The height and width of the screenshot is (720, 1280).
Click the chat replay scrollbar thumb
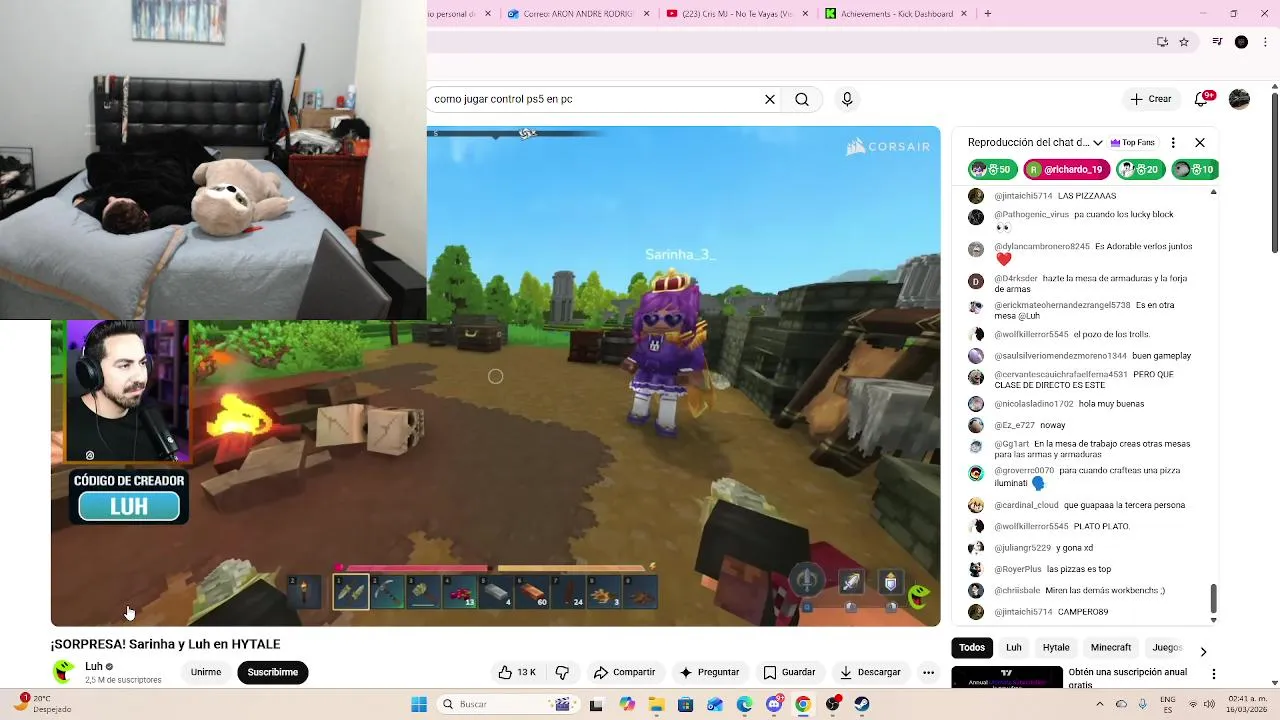coord(1213,597)
